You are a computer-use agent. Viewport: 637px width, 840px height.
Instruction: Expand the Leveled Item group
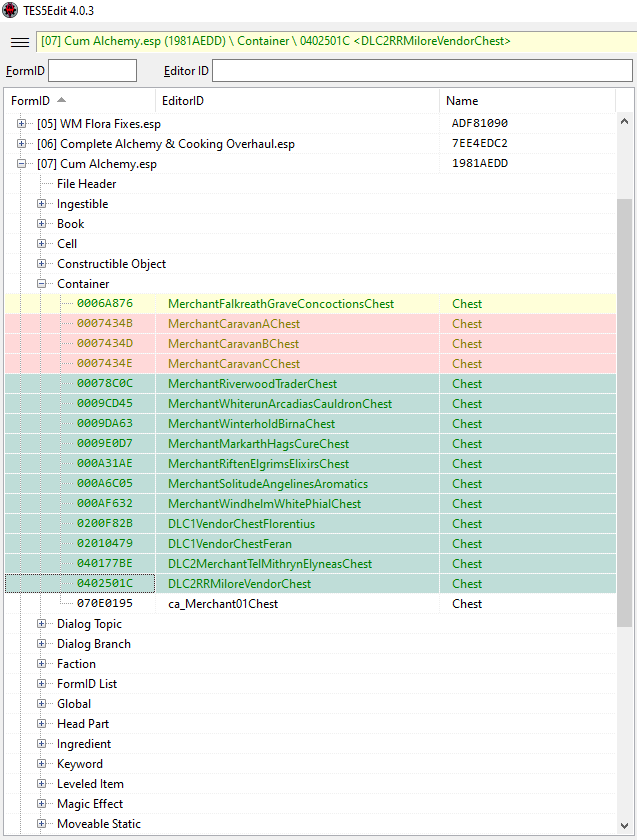[x=41, y=784]
